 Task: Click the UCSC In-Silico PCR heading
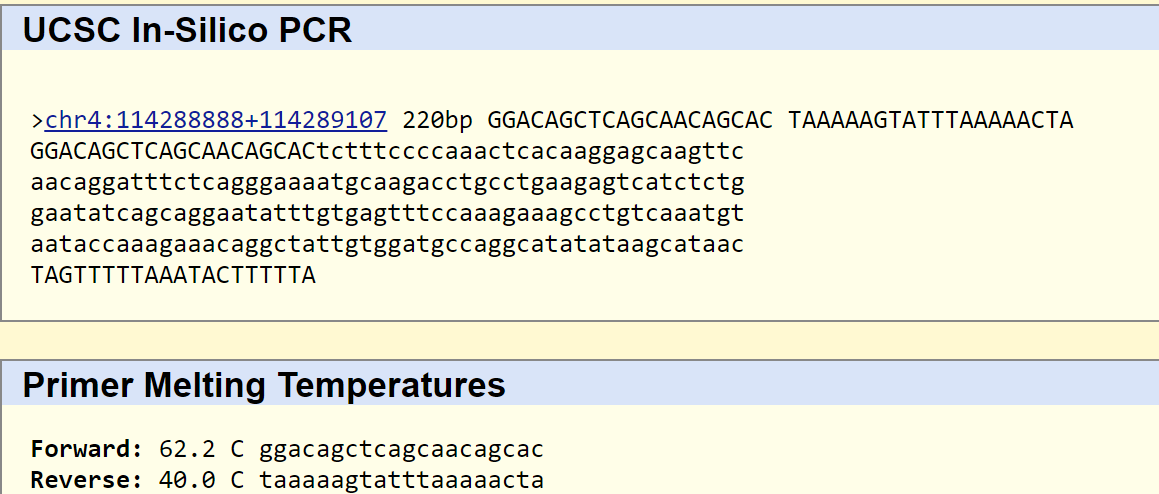click(x=187, y=30)
